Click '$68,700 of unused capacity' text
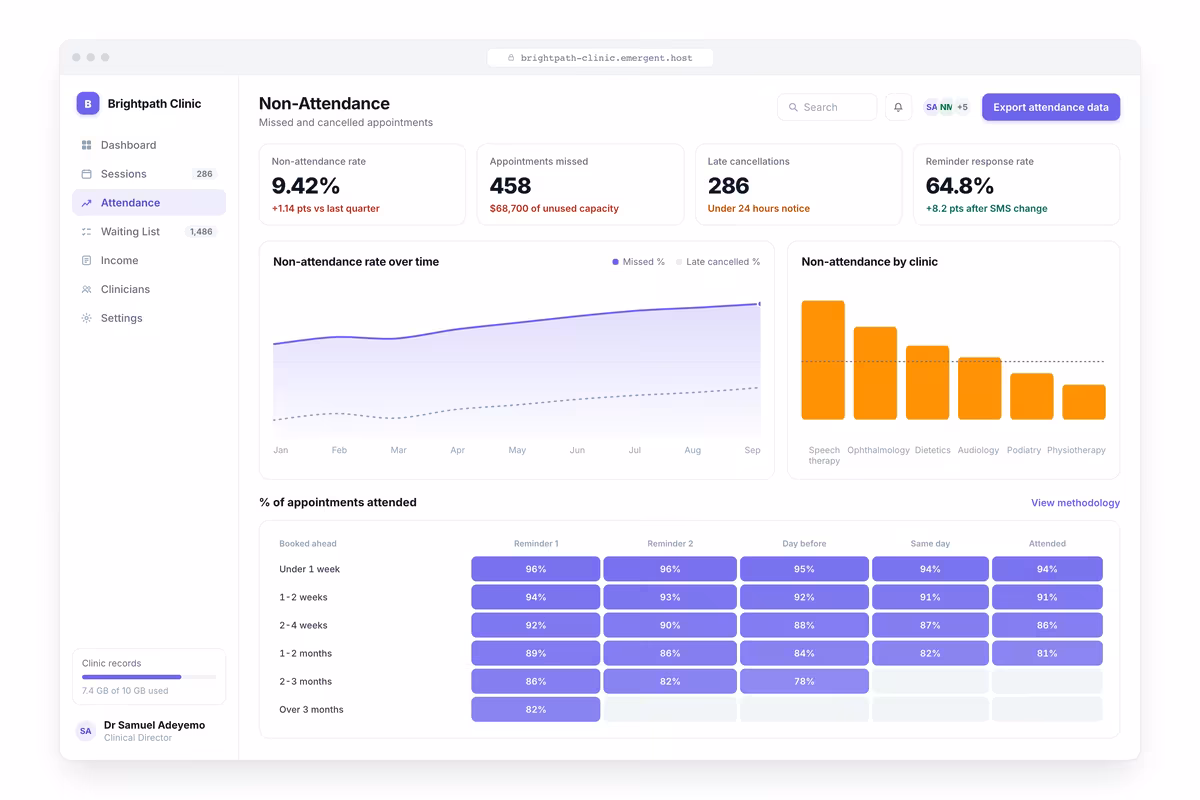Viewport: 1200px width, 800px height. point(554,209)
